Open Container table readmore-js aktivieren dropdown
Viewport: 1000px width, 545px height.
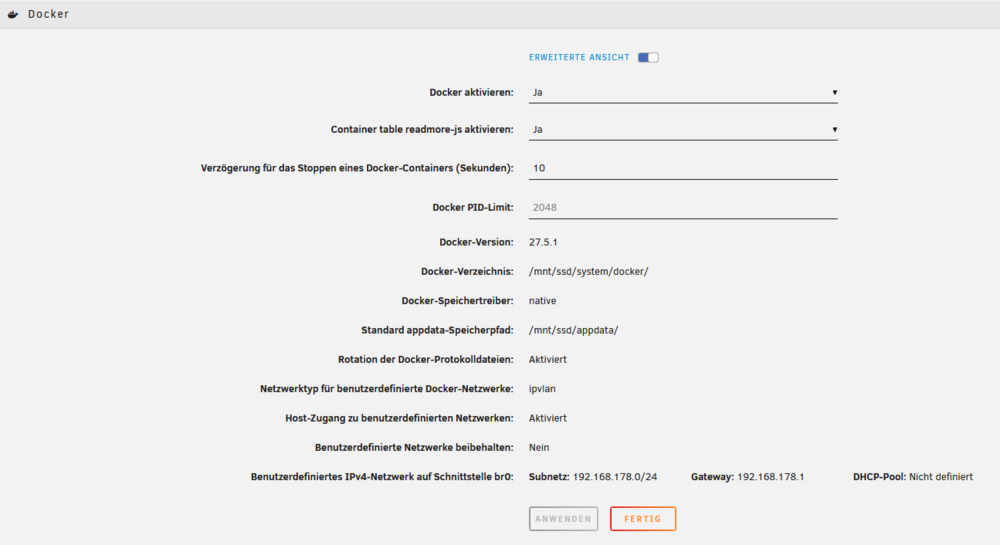pos(683,129)
